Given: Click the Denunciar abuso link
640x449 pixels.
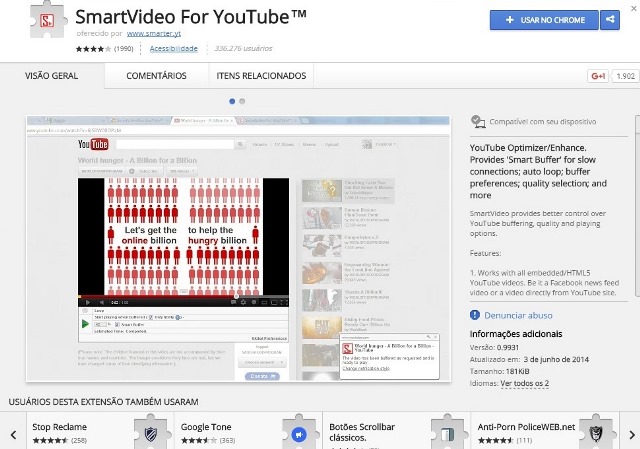Looking at the screenshot, I should [x=518, y=316].
